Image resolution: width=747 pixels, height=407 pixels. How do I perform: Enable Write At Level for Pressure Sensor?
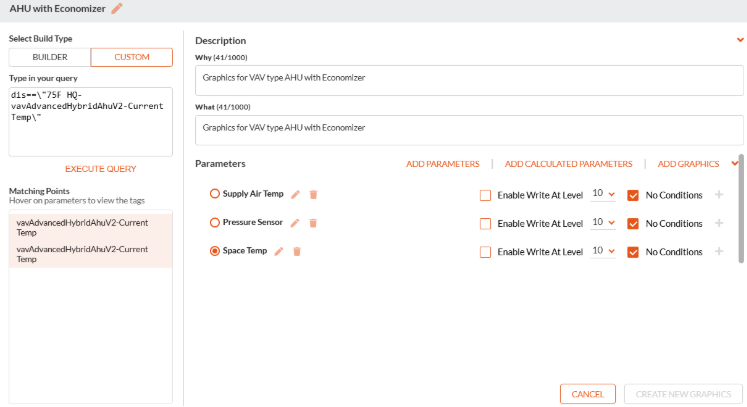click(x=485, y=224)
